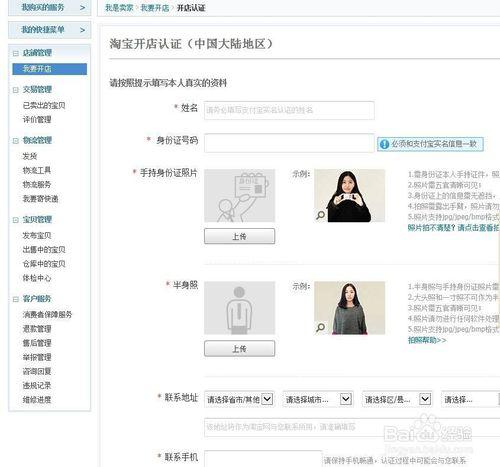Open the 请选择城市 city dropdown
500x467 pixels.
tap(318, 399)
